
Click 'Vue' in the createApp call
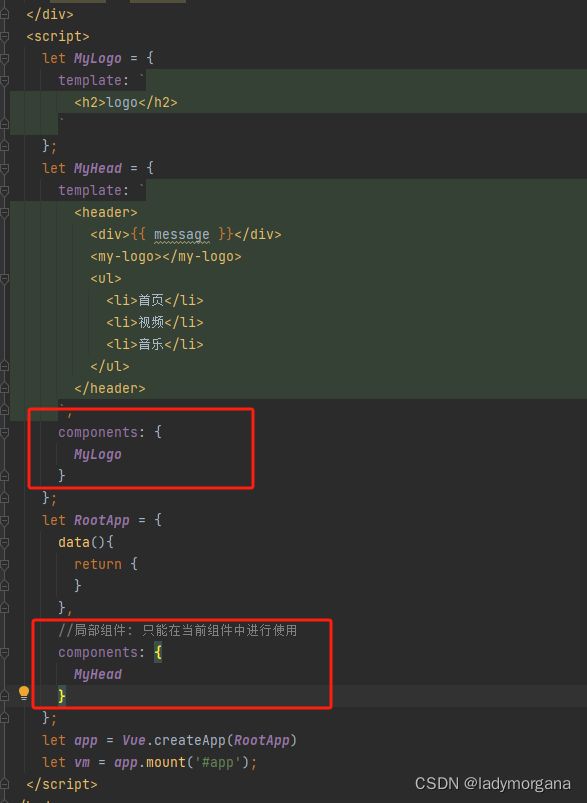tap(134, 740)
